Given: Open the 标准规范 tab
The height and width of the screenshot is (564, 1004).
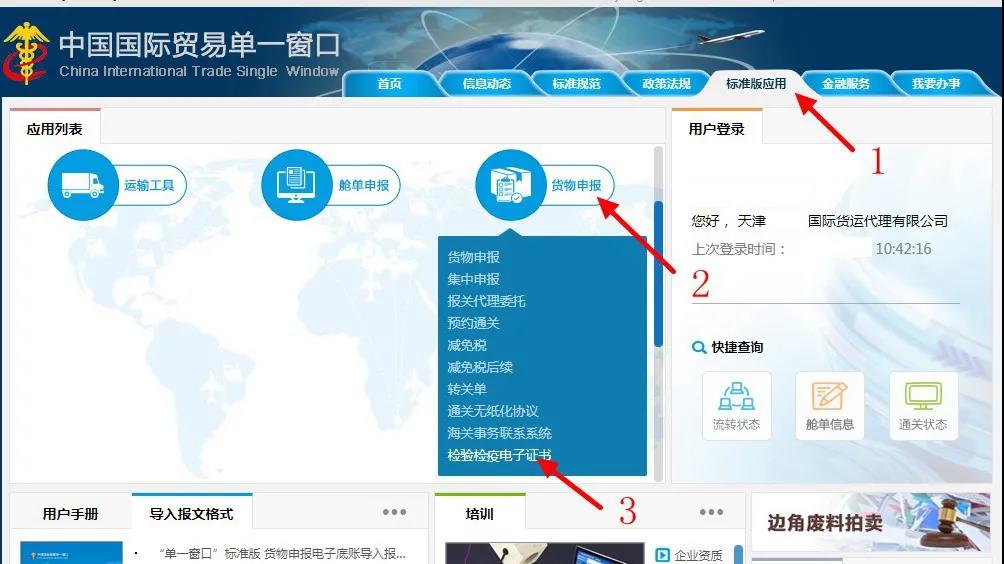Looking at the screenshot, I should (576, 84).
